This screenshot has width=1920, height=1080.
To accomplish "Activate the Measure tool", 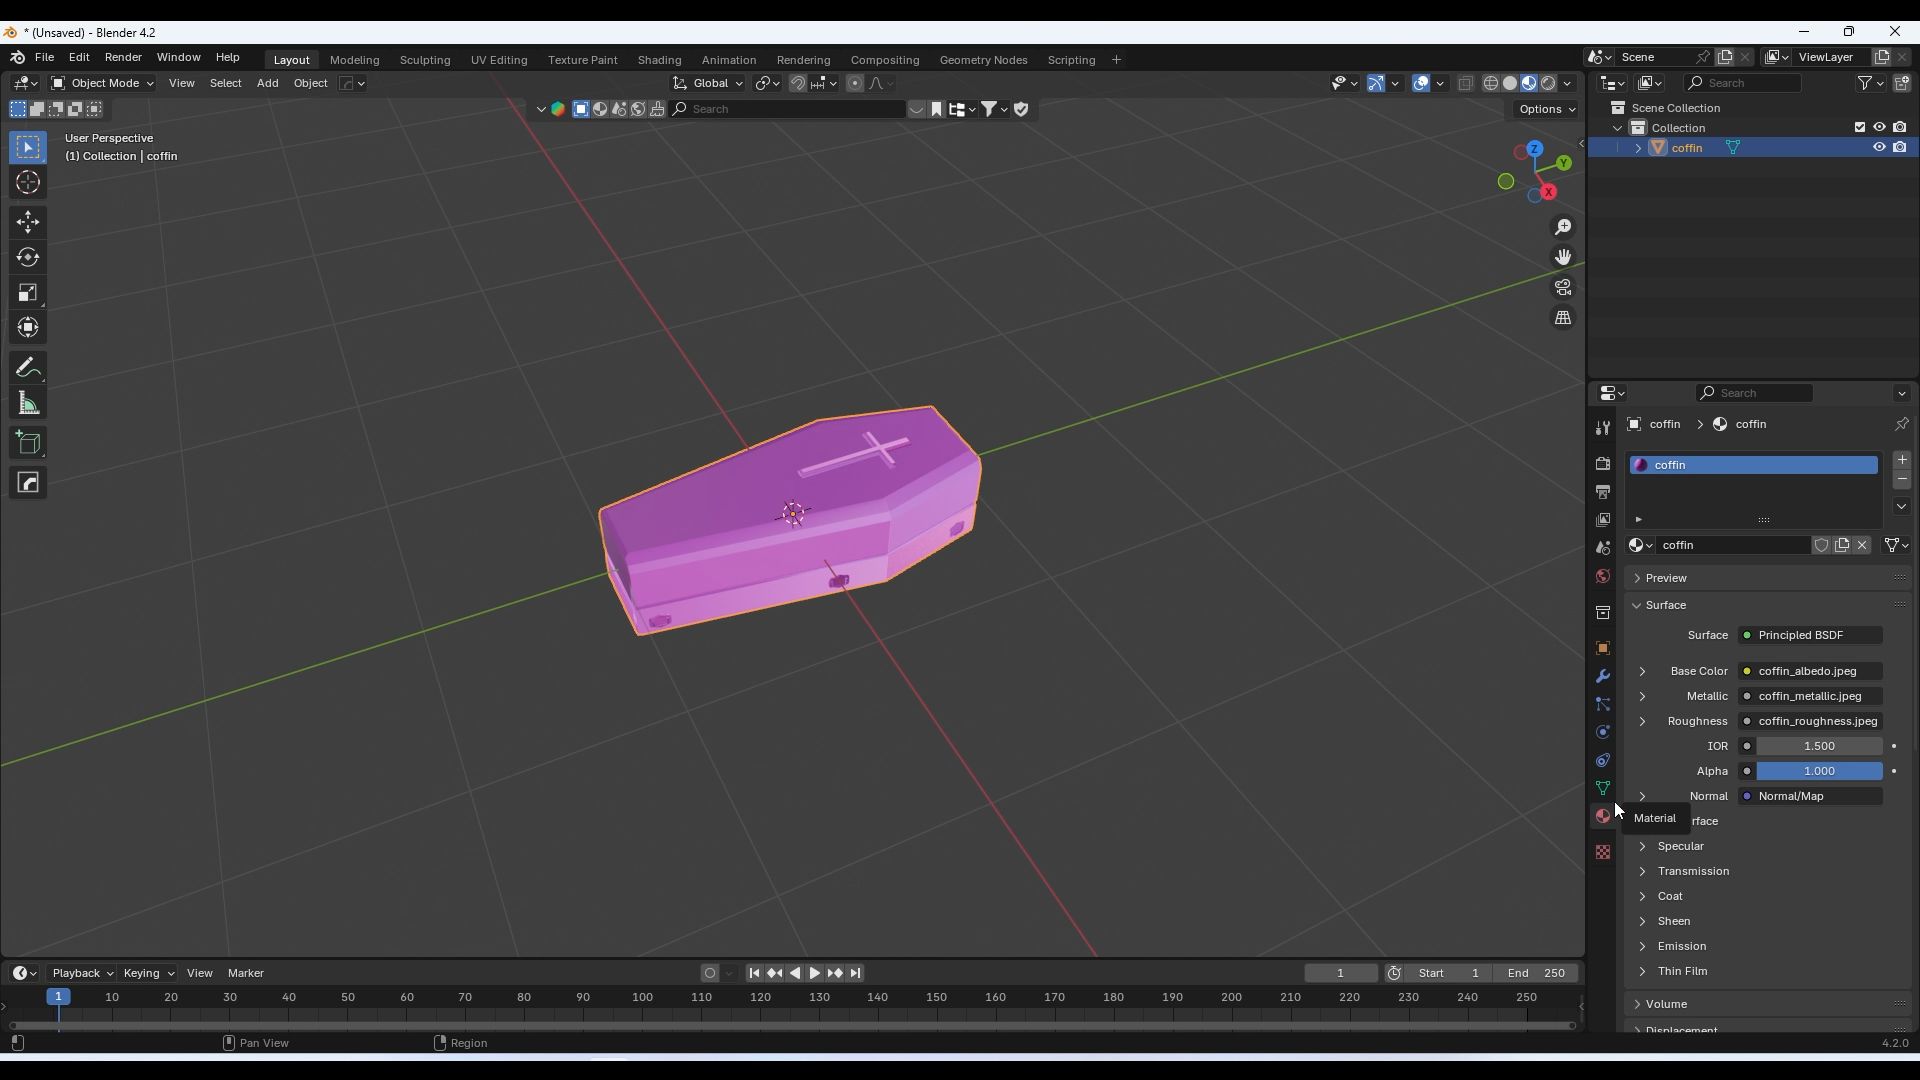I will [28, 404].
